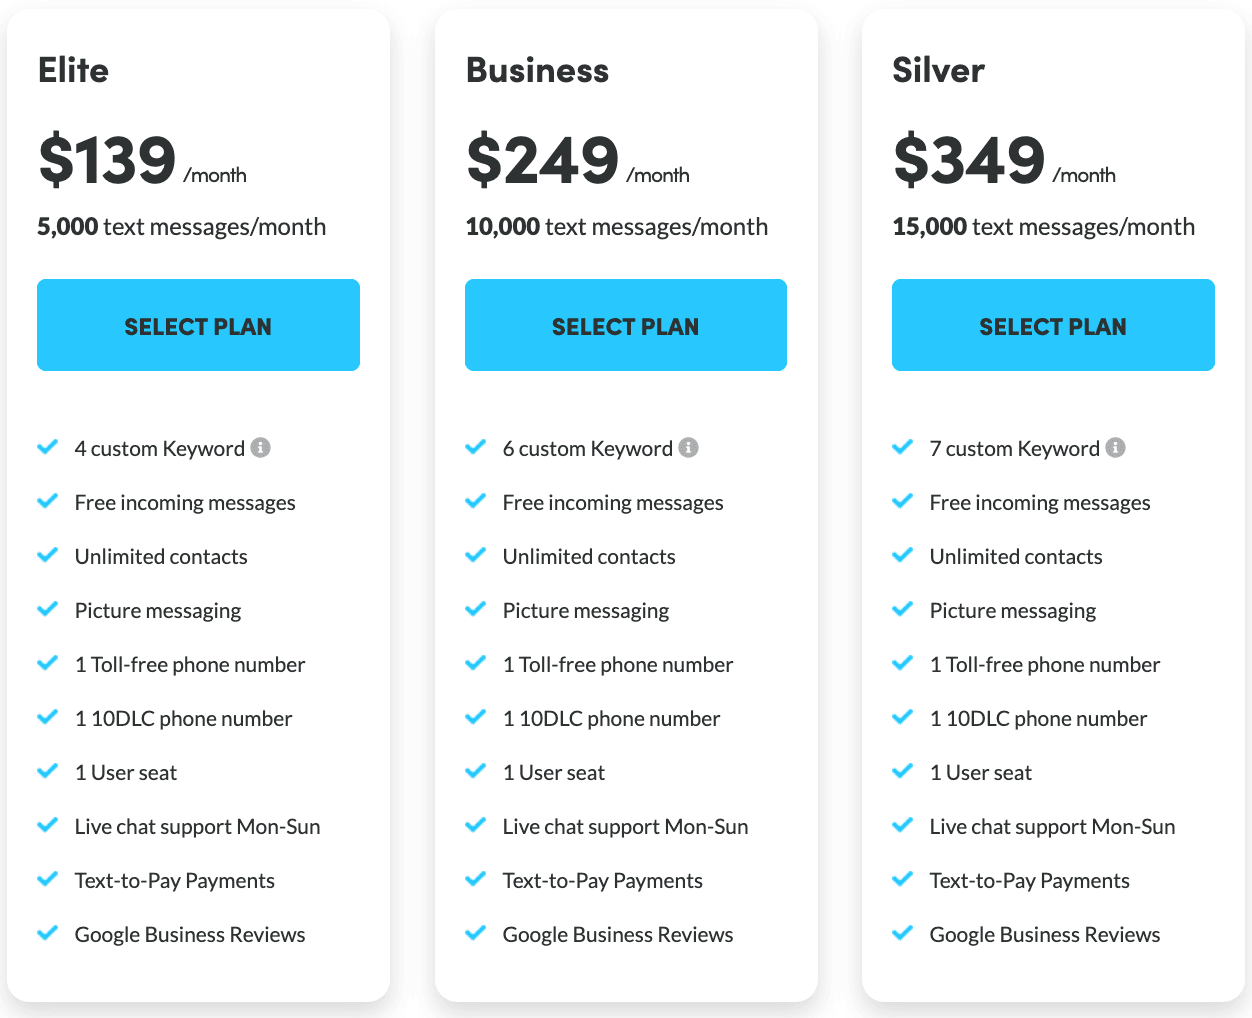Click checkmark next to Elite Free incoming messages
The width and height of the screenshot is (1252, 1018).
47,501
